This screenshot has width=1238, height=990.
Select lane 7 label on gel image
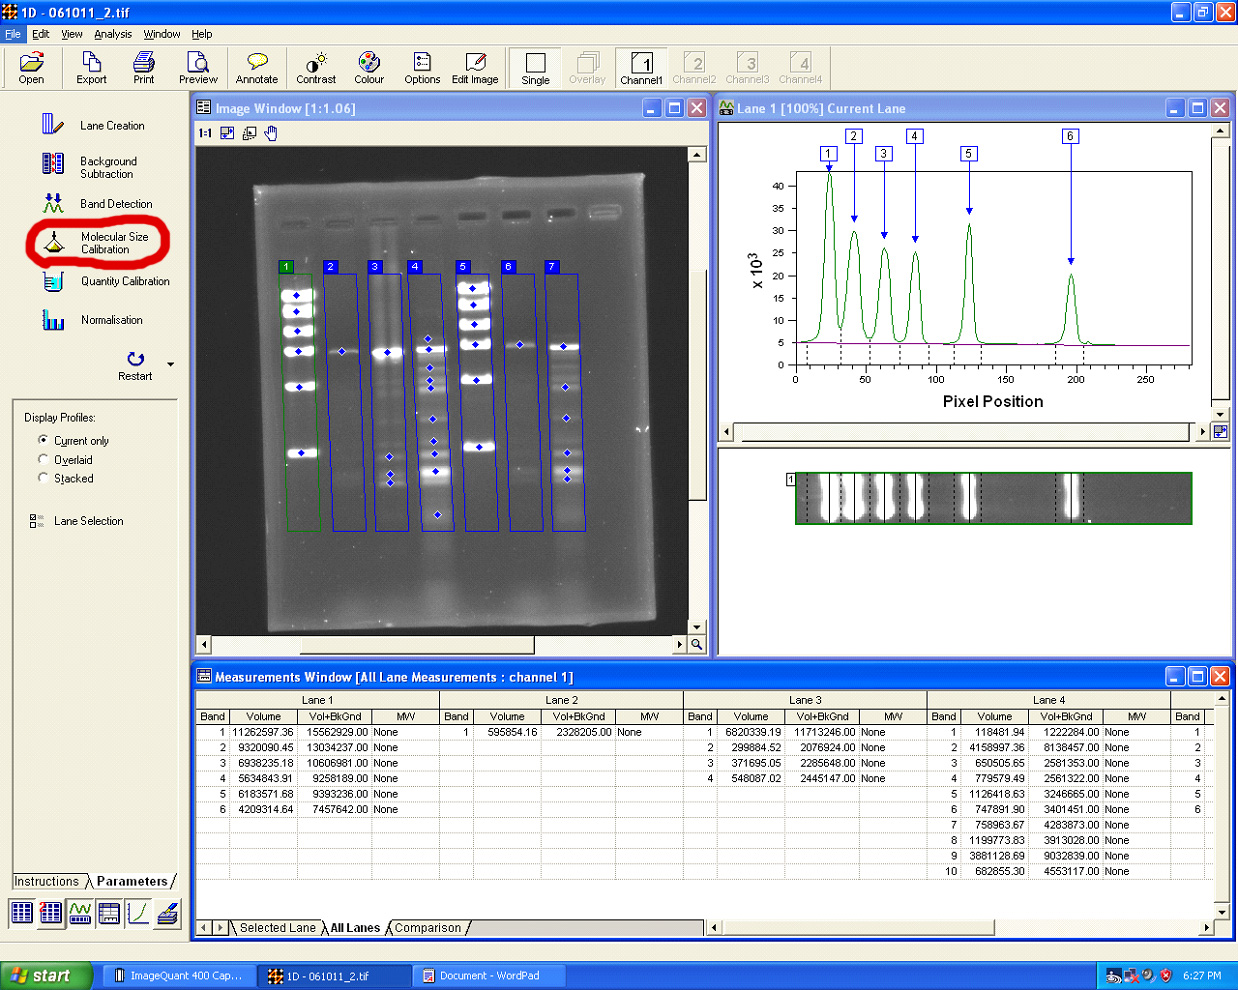click(x=551, y=267)
